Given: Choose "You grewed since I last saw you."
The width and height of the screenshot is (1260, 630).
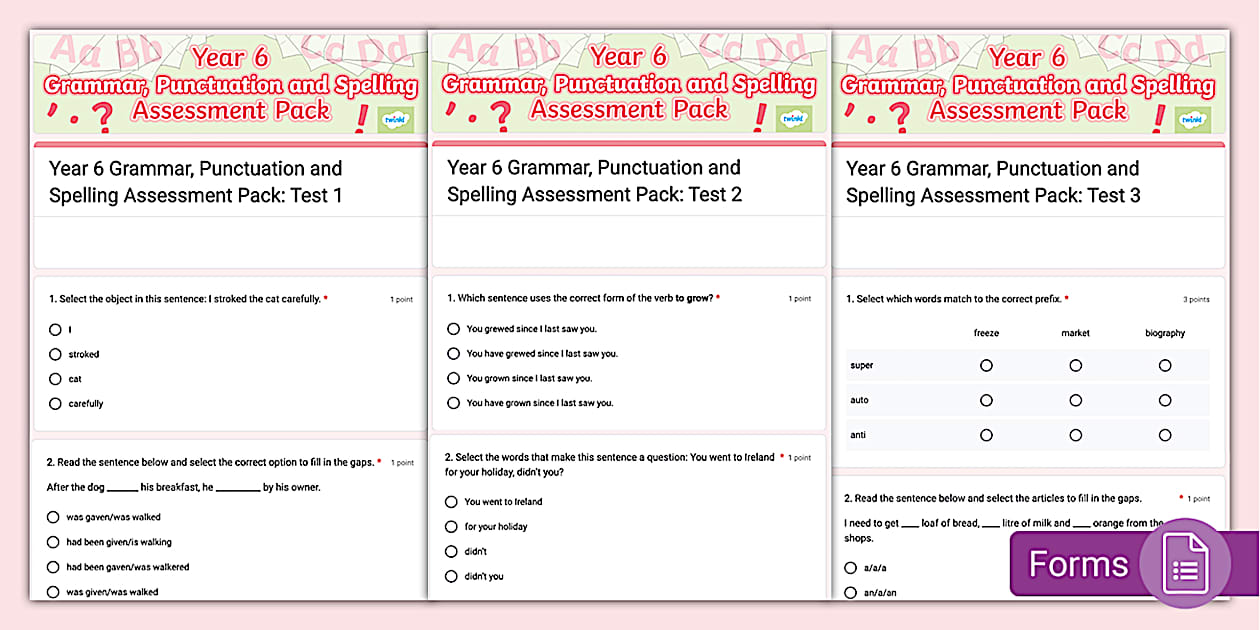Looking at the screenshot, I should click(x=453, y=328).
